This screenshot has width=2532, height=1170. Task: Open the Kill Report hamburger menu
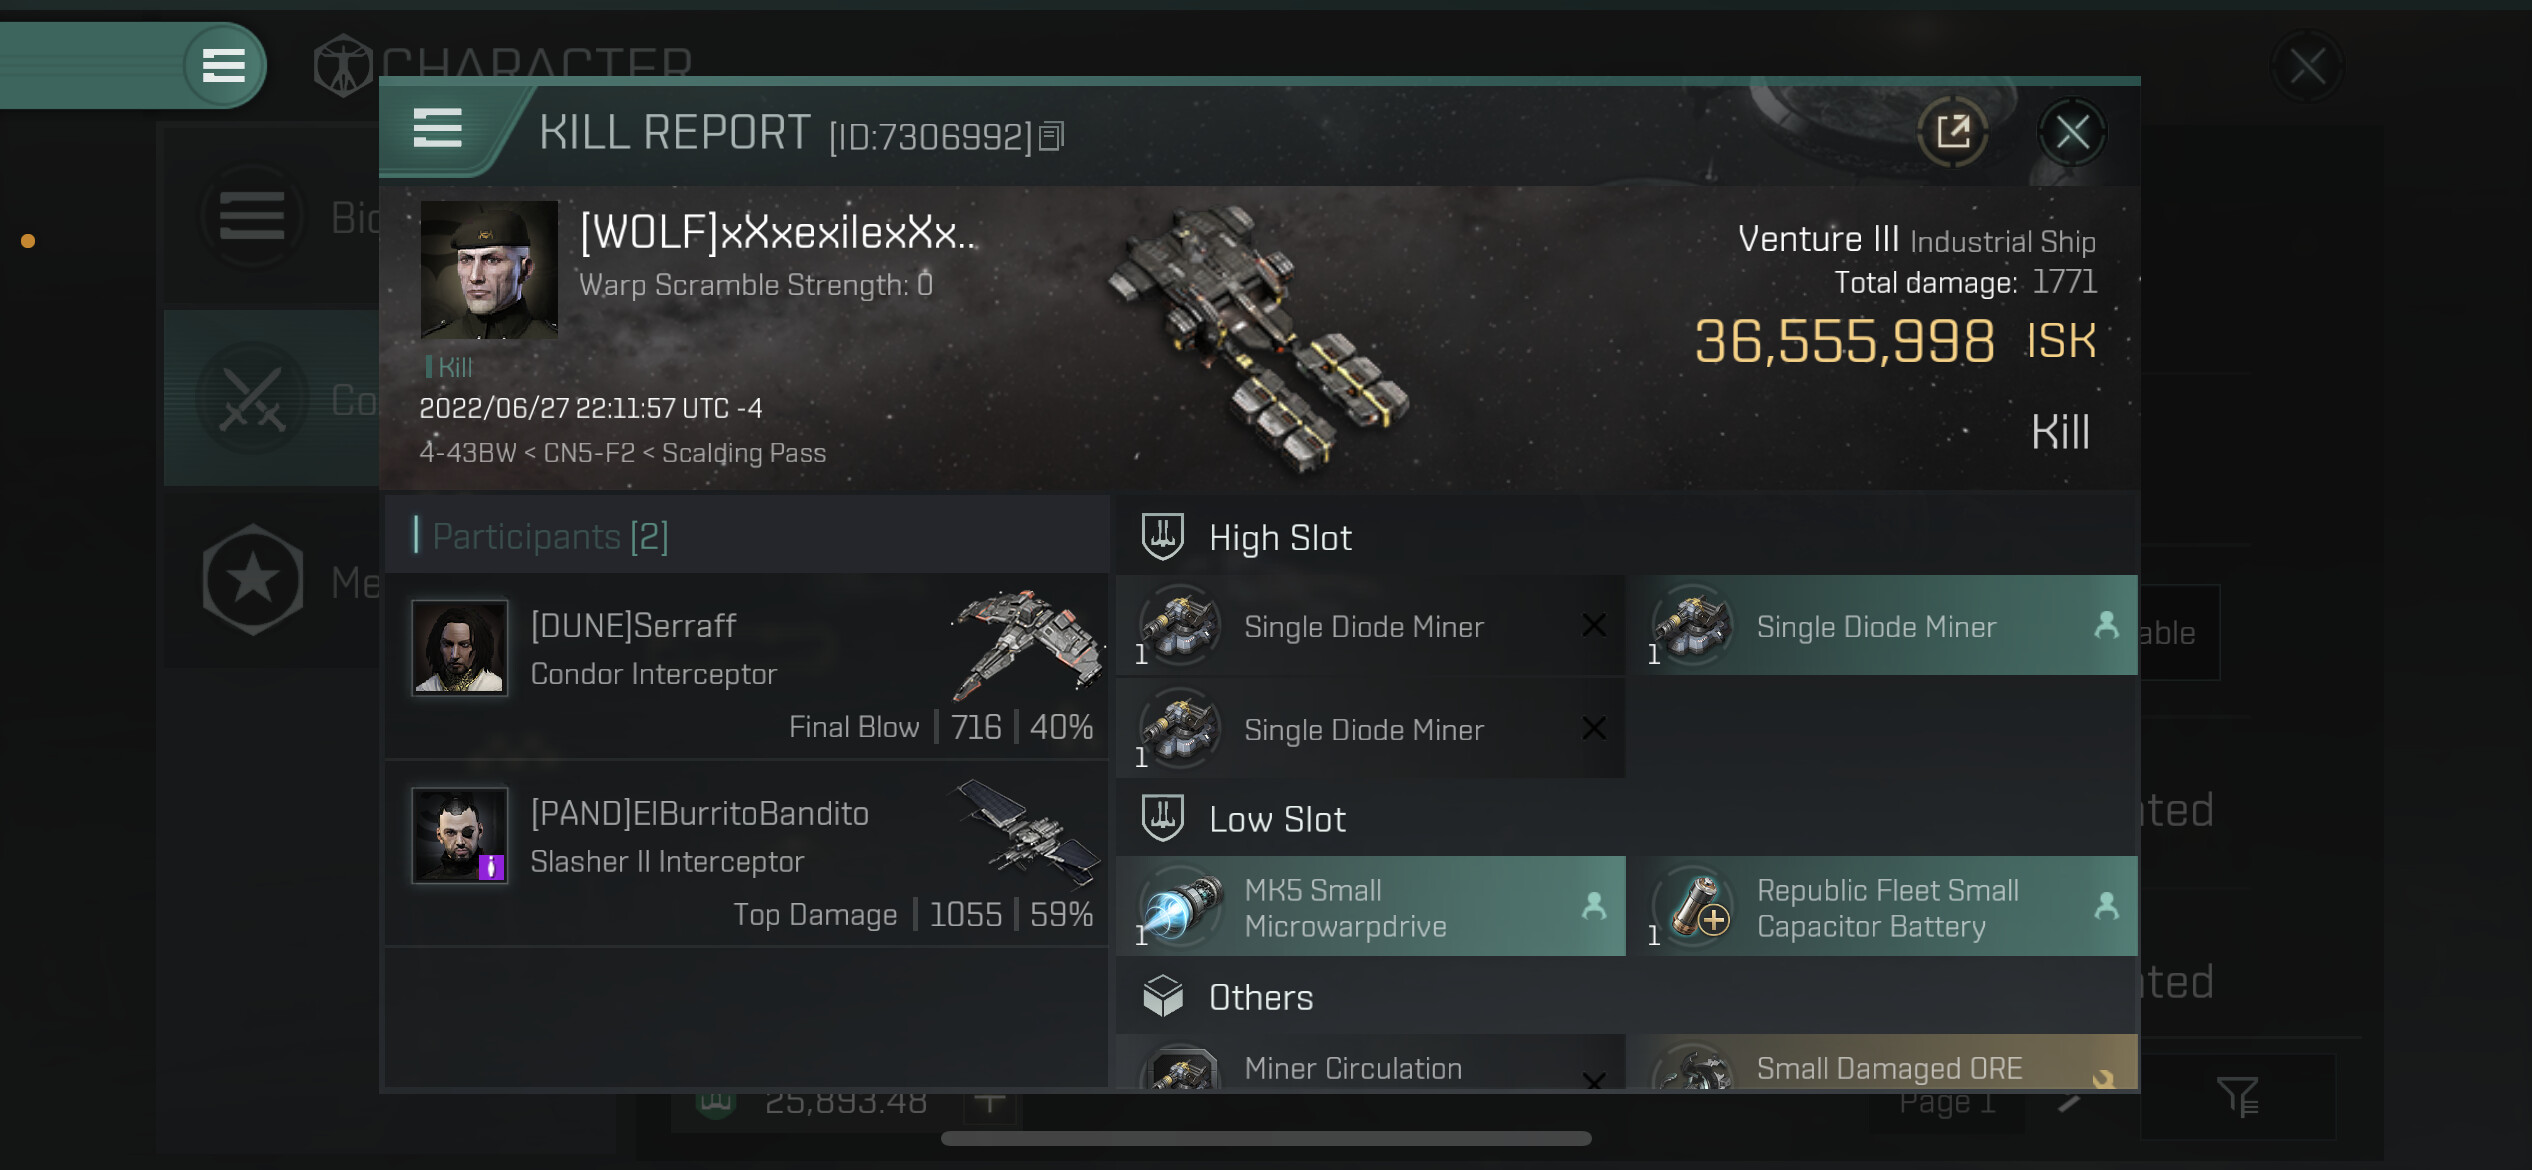coord(438,128)
